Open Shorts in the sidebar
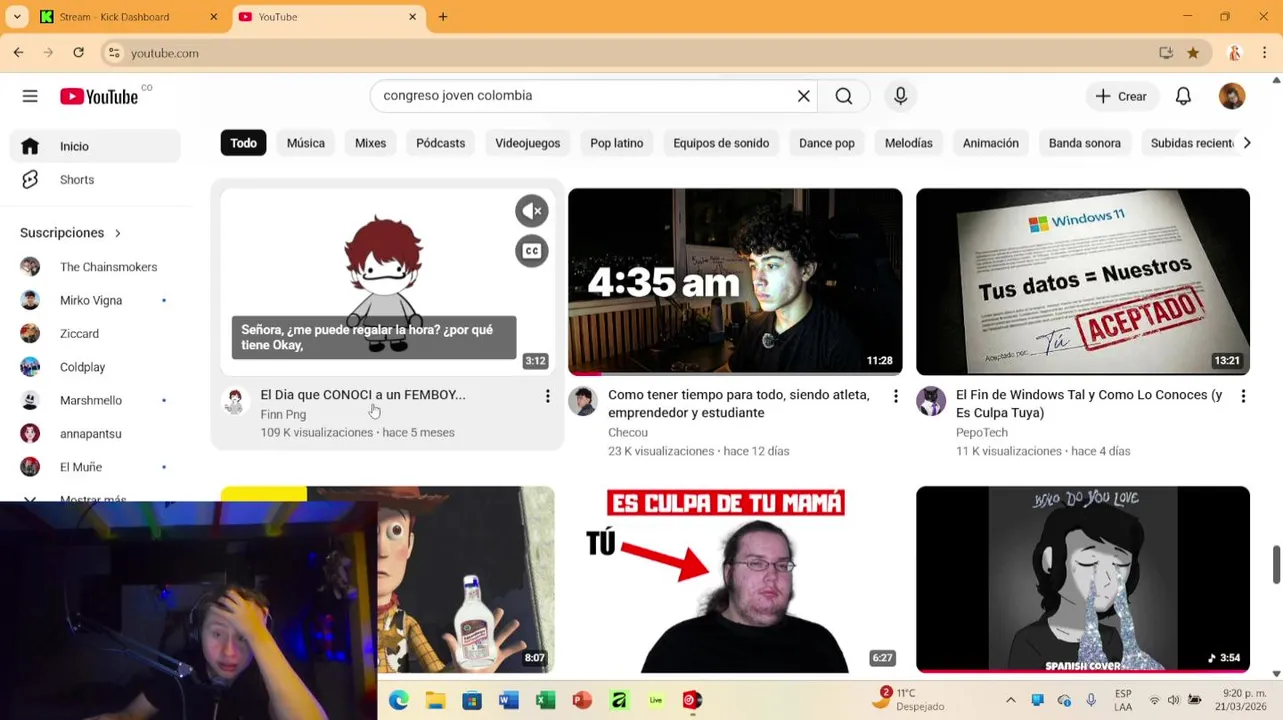Viewport: 1283px width, 720px height. pos(95,180)
